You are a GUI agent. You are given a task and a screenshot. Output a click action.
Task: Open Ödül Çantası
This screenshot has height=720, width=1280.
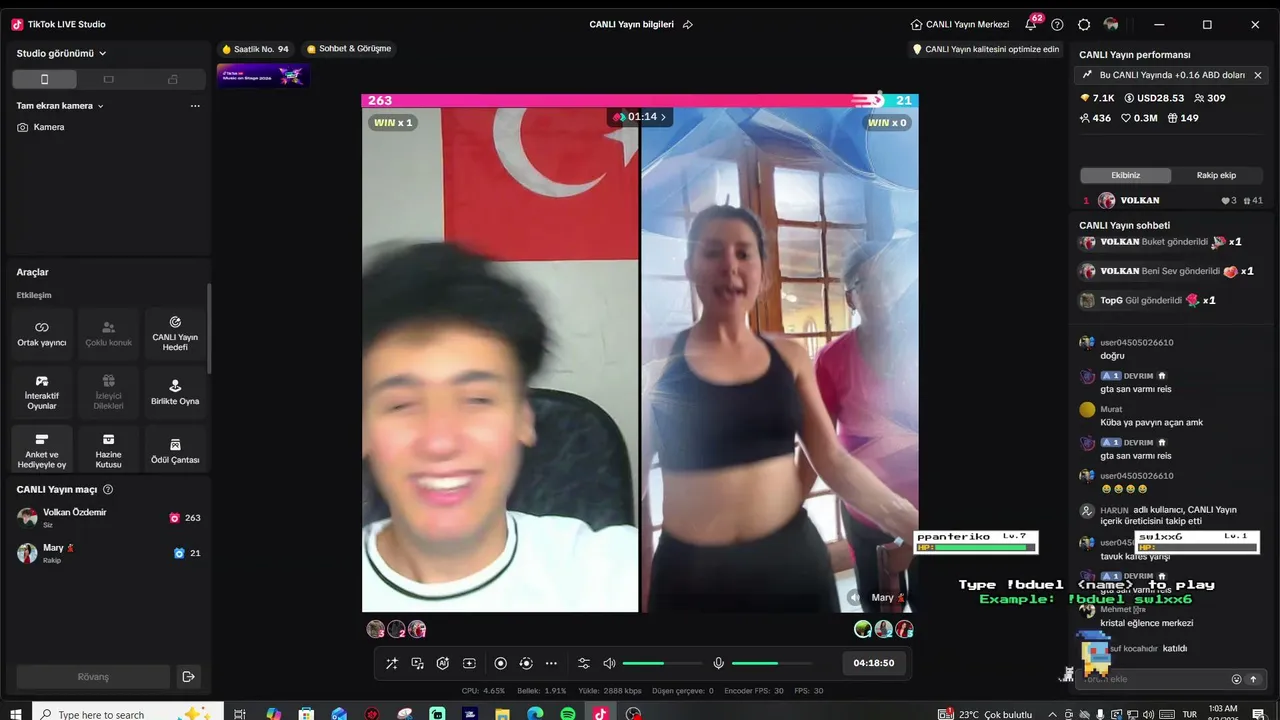point(175,451)
